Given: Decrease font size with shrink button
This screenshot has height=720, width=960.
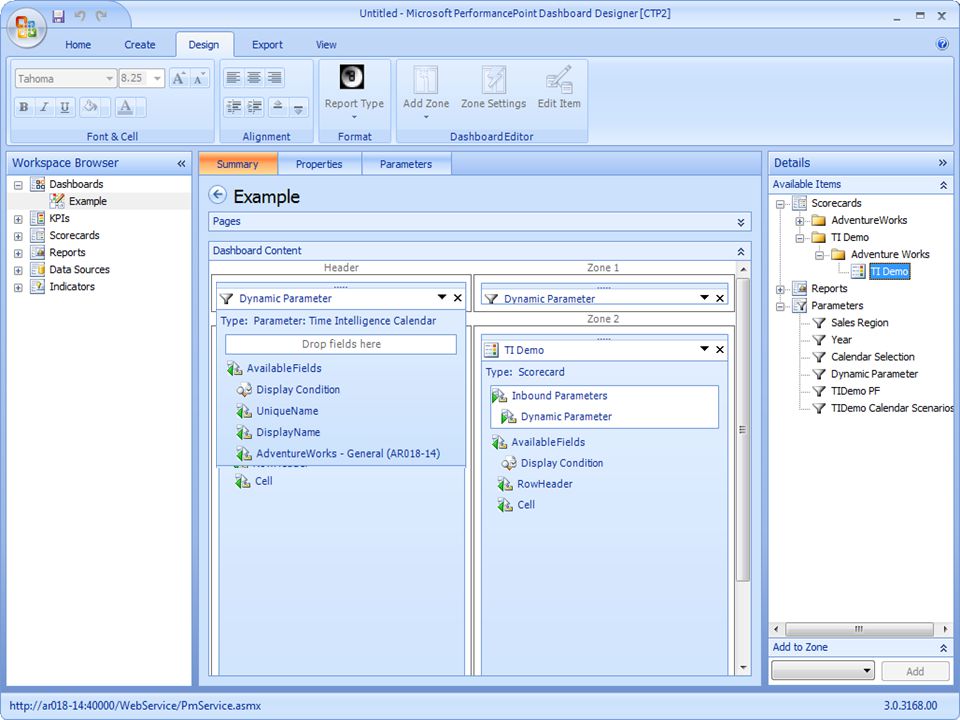Looking at the screenshot, I should pyautogui.click(x=200, y=78).
